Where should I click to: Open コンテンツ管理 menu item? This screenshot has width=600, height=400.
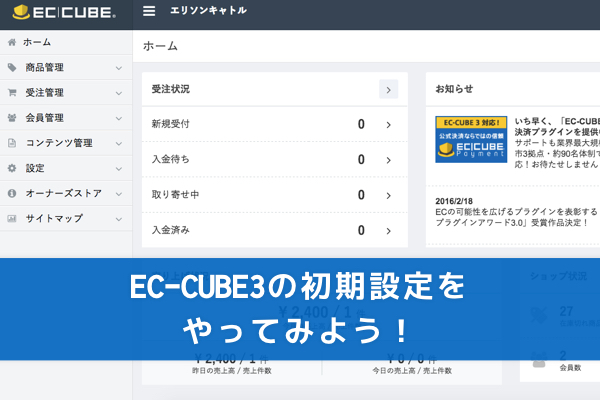click(66, 143)
